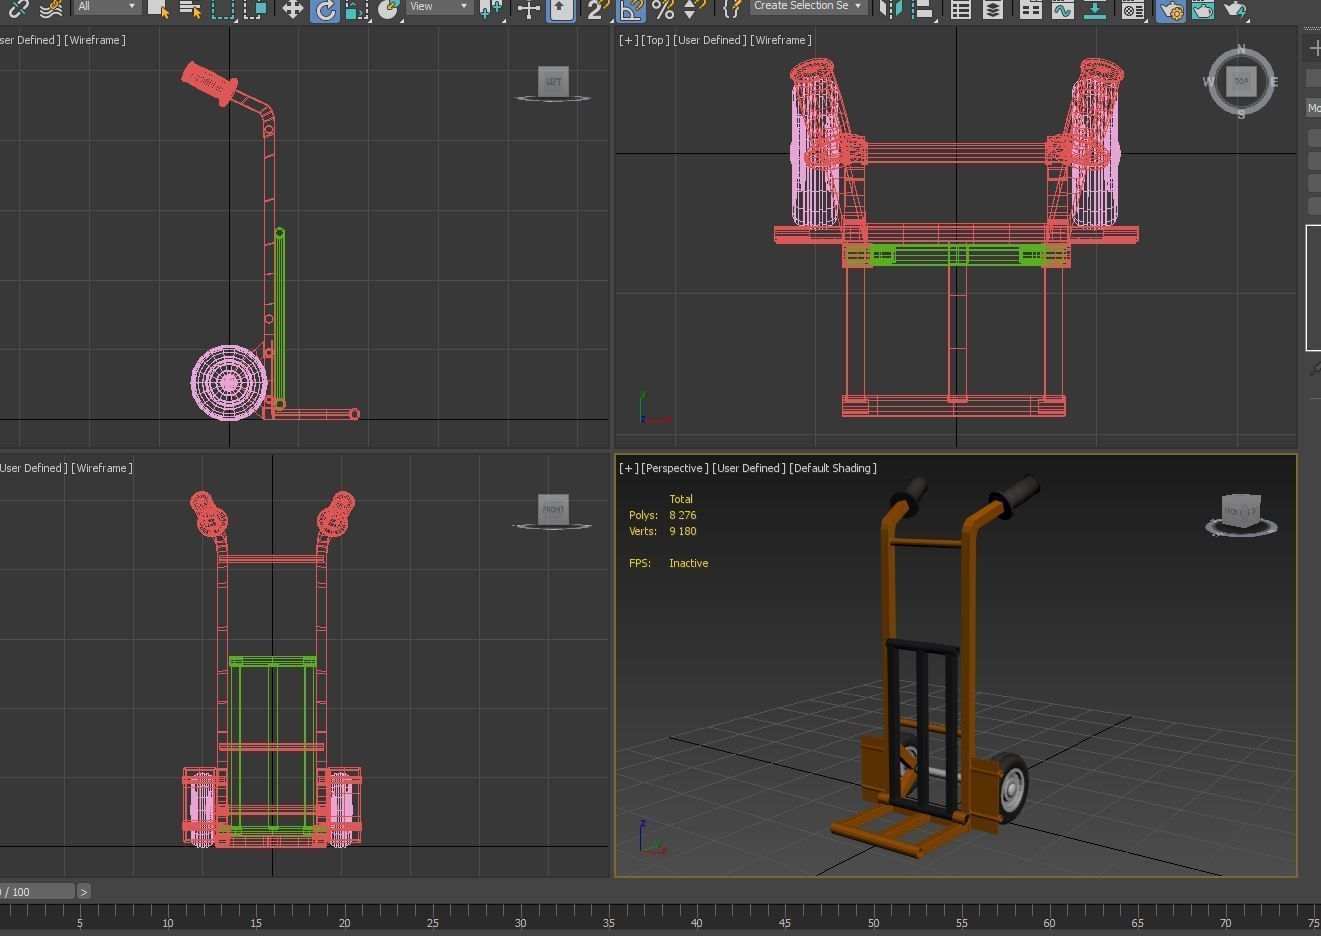Activate the Select and Place tool
Viewport: 1321px width, 936px height.
388,9
